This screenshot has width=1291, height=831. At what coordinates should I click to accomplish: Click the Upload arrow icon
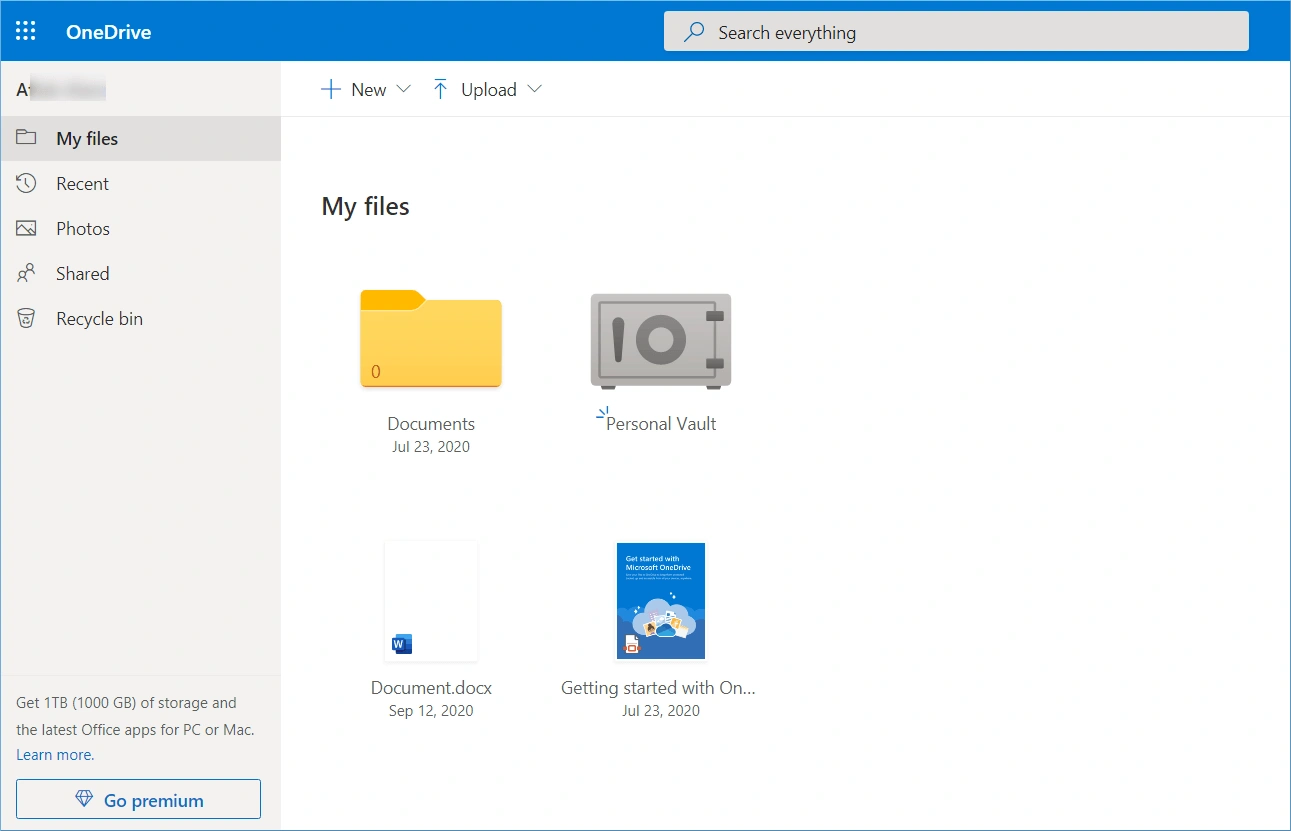(440, 89)
